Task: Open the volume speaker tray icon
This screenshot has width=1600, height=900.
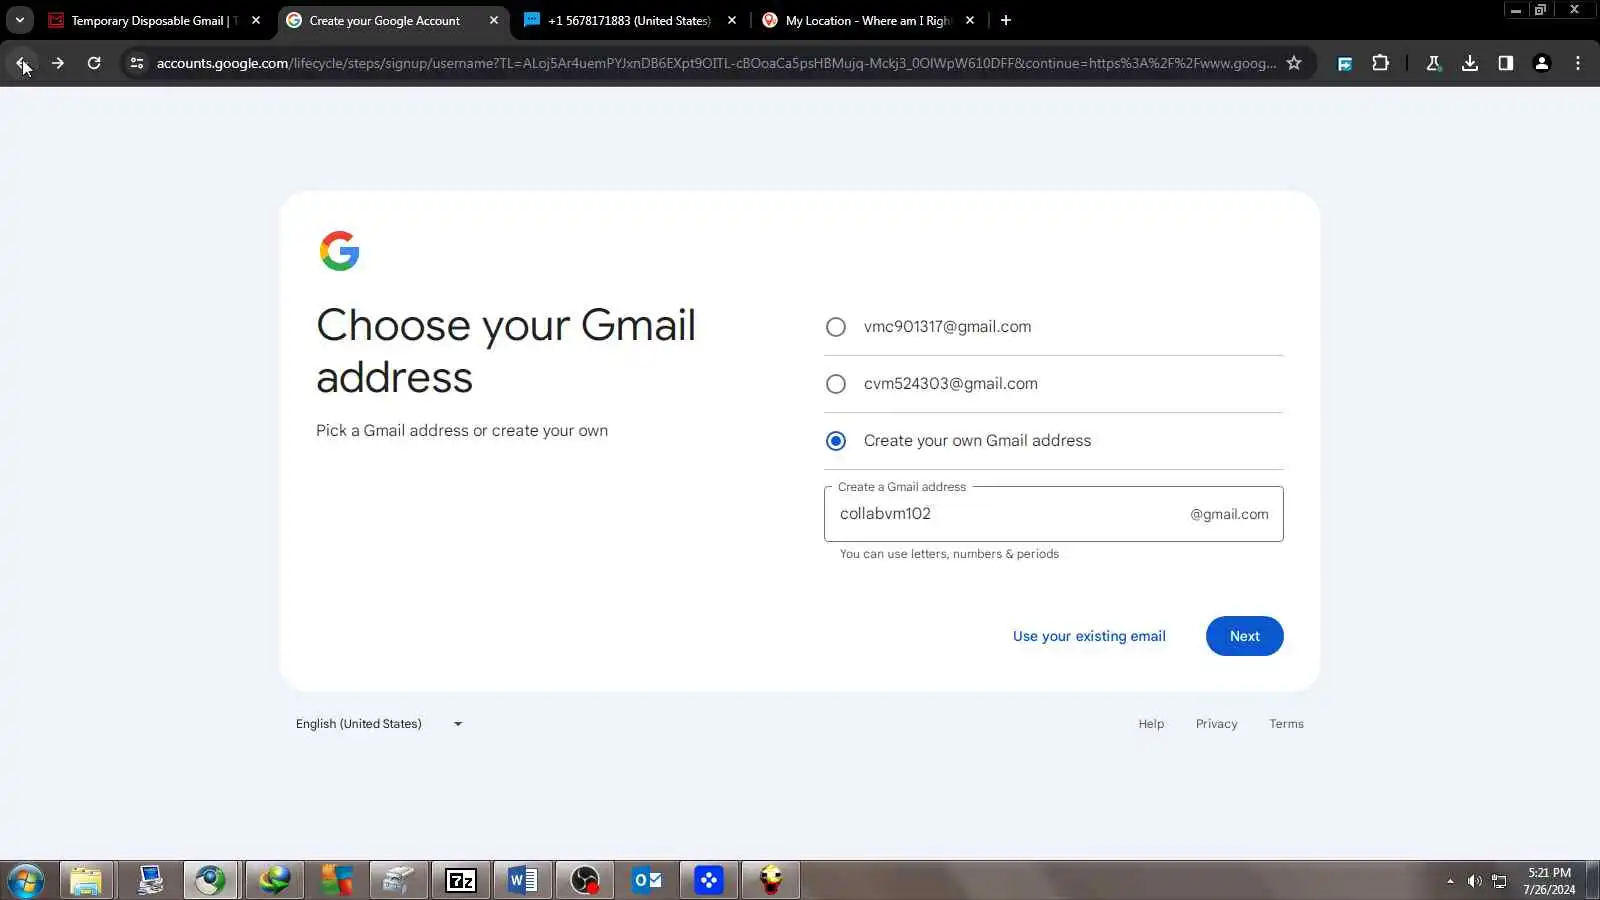Action: (1474, 881)
